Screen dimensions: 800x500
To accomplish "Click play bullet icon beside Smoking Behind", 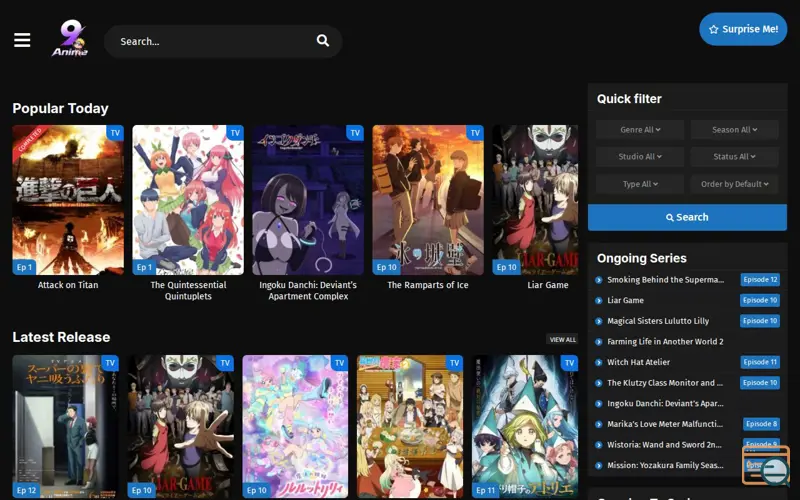I will click(x=599, y=280).
